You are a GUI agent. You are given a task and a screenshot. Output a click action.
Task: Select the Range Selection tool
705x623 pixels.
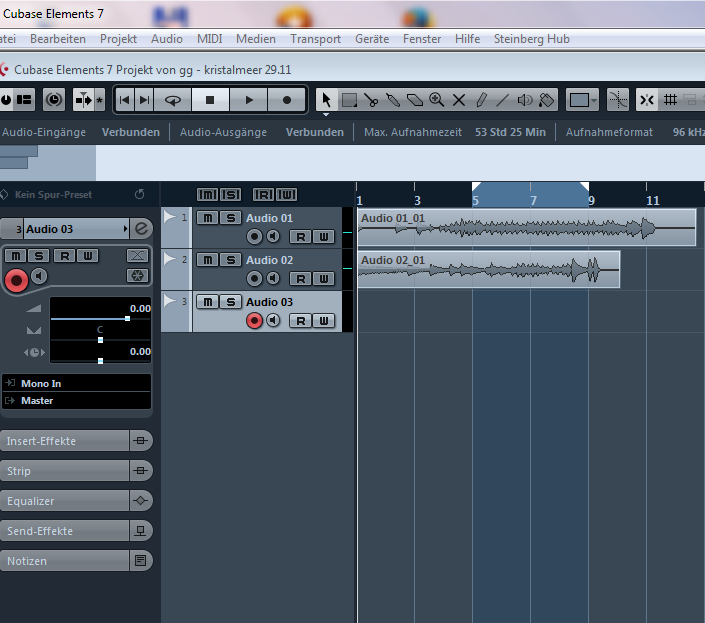click(x=349, y=100)
